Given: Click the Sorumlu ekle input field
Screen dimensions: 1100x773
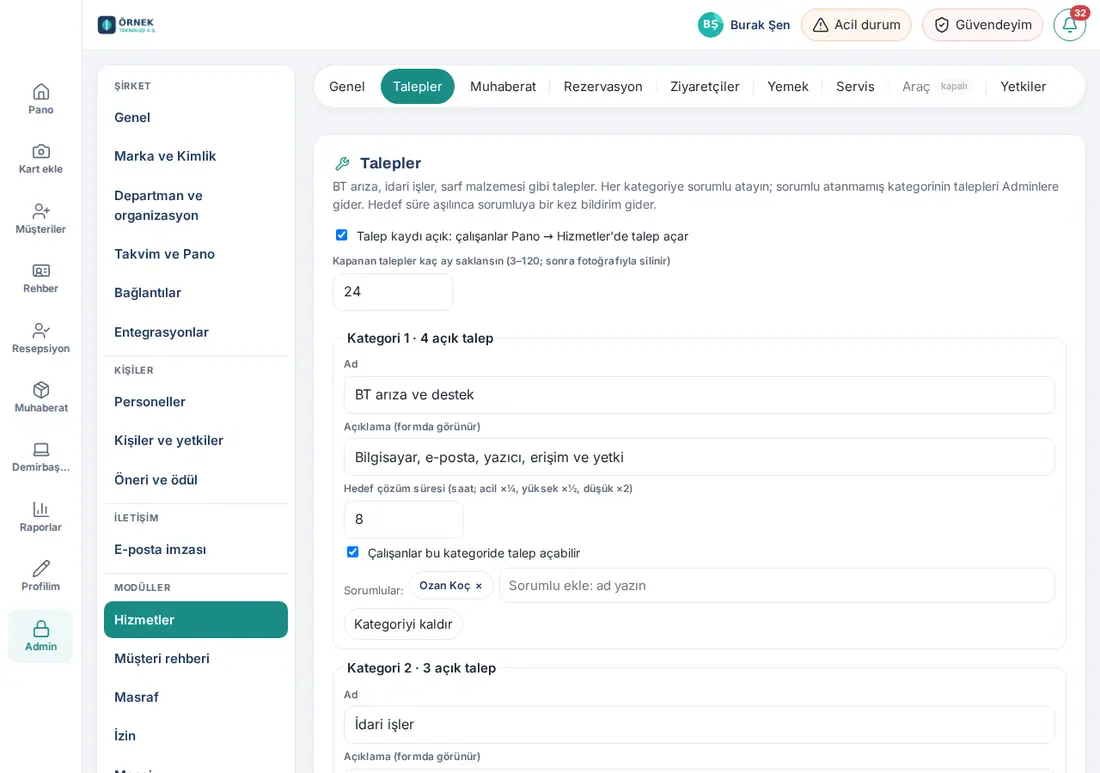Looking at the screenshot, I should coord(777,586).
